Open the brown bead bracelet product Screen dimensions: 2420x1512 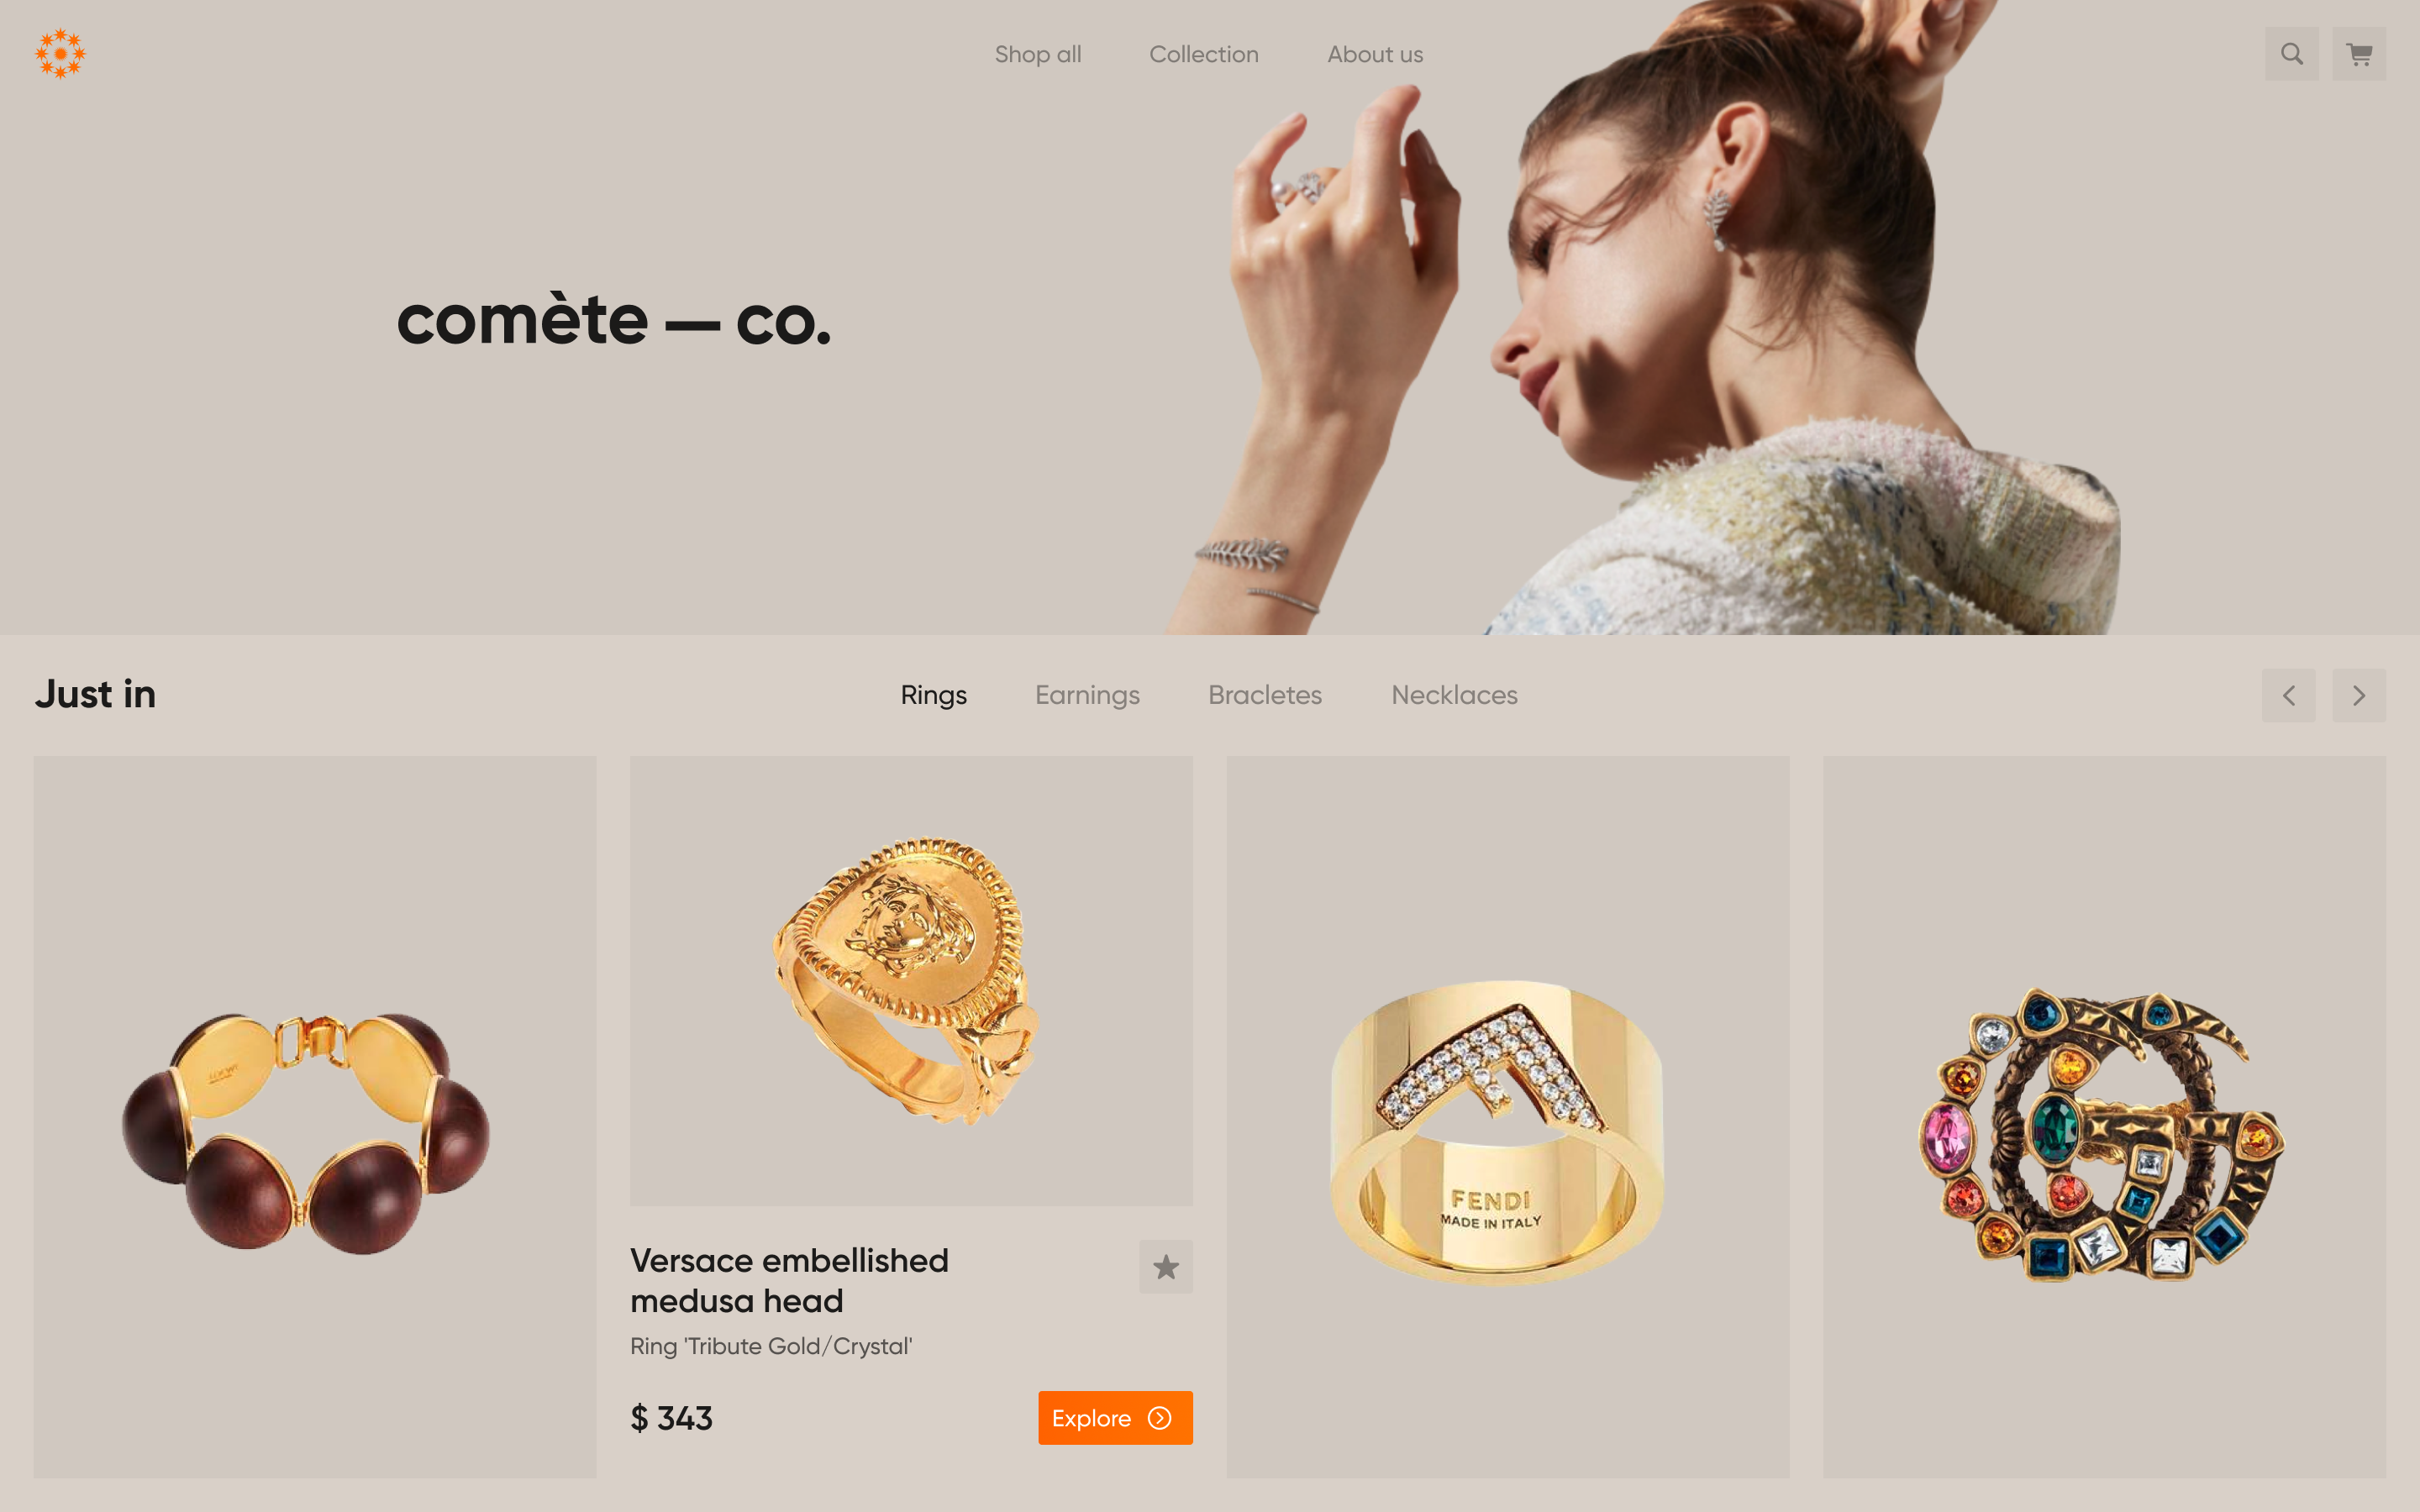pos(315,1117)
